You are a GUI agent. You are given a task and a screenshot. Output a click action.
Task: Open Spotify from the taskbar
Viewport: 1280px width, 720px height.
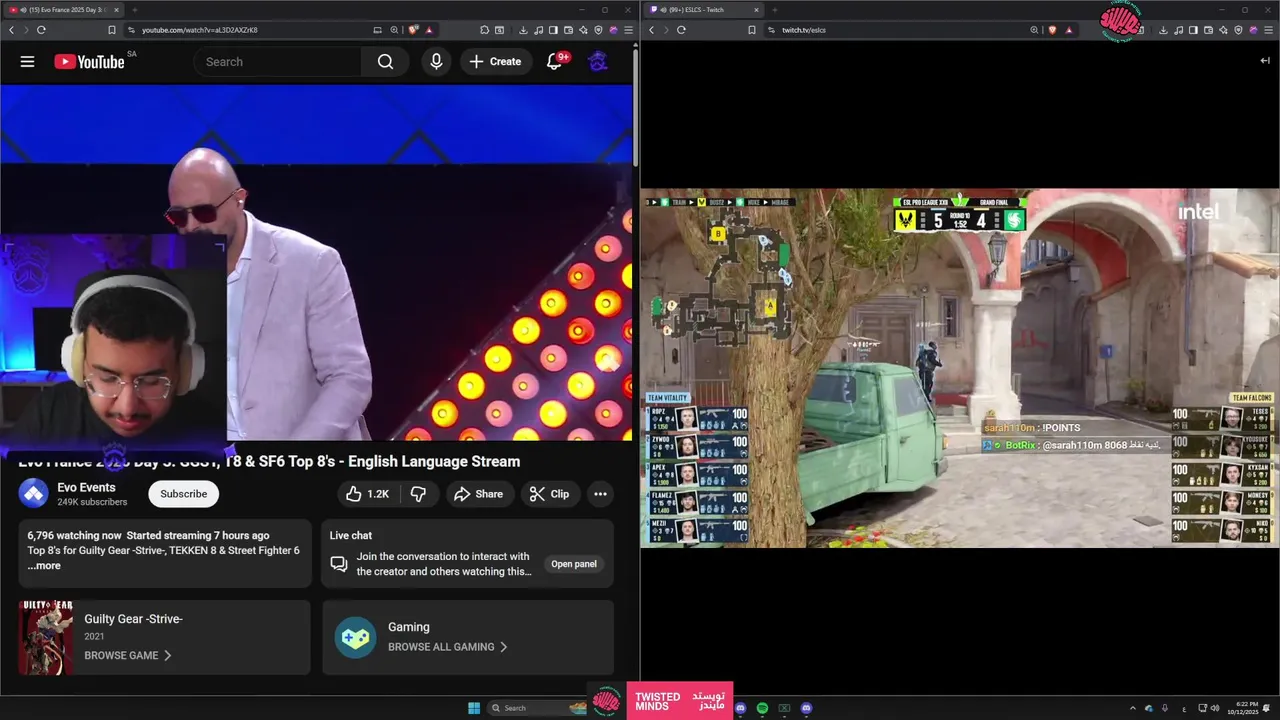pos(762,708)
